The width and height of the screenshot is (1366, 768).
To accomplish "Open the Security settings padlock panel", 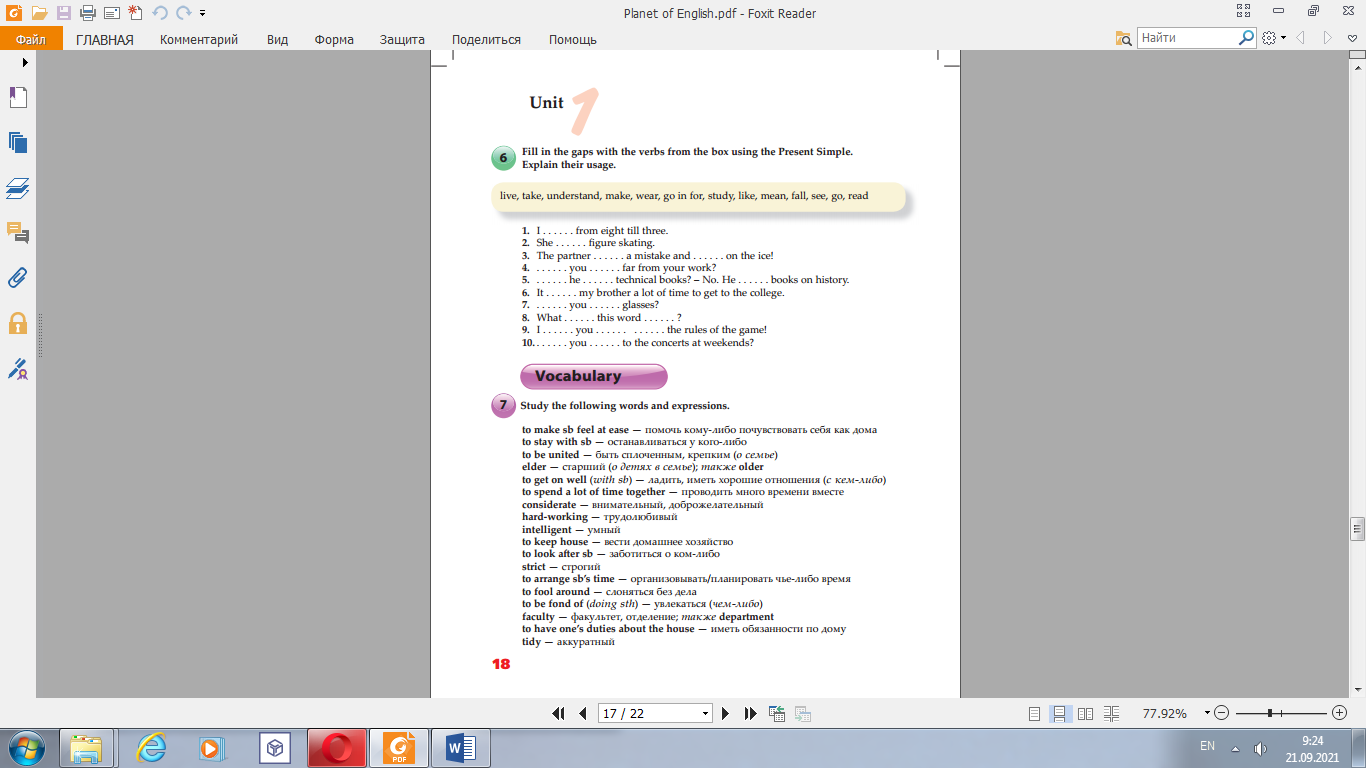I will [x=18, y=323].
